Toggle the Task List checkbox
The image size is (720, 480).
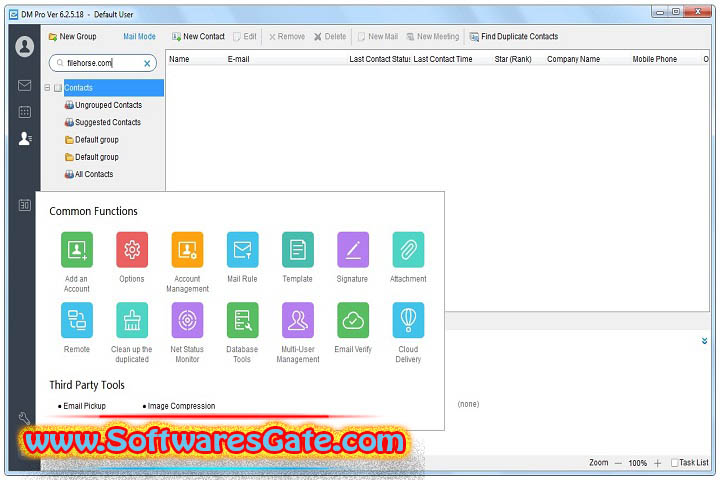[x=675, y=463]
